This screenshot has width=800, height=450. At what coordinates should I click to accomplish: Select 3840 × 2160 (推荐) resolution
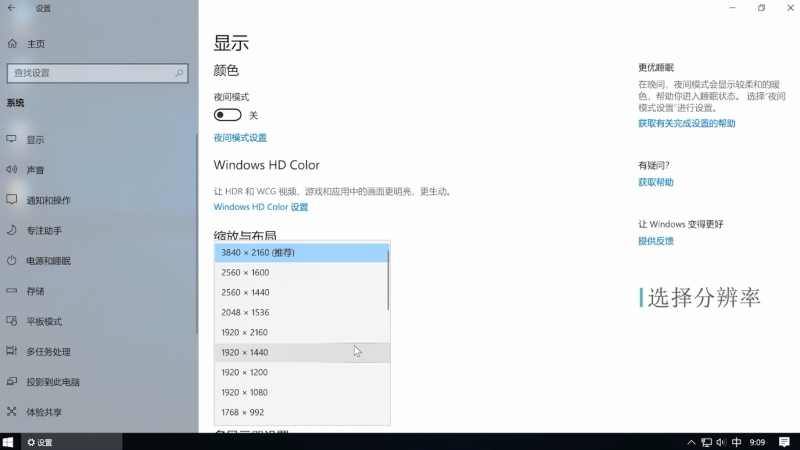[x=302, y=253]
